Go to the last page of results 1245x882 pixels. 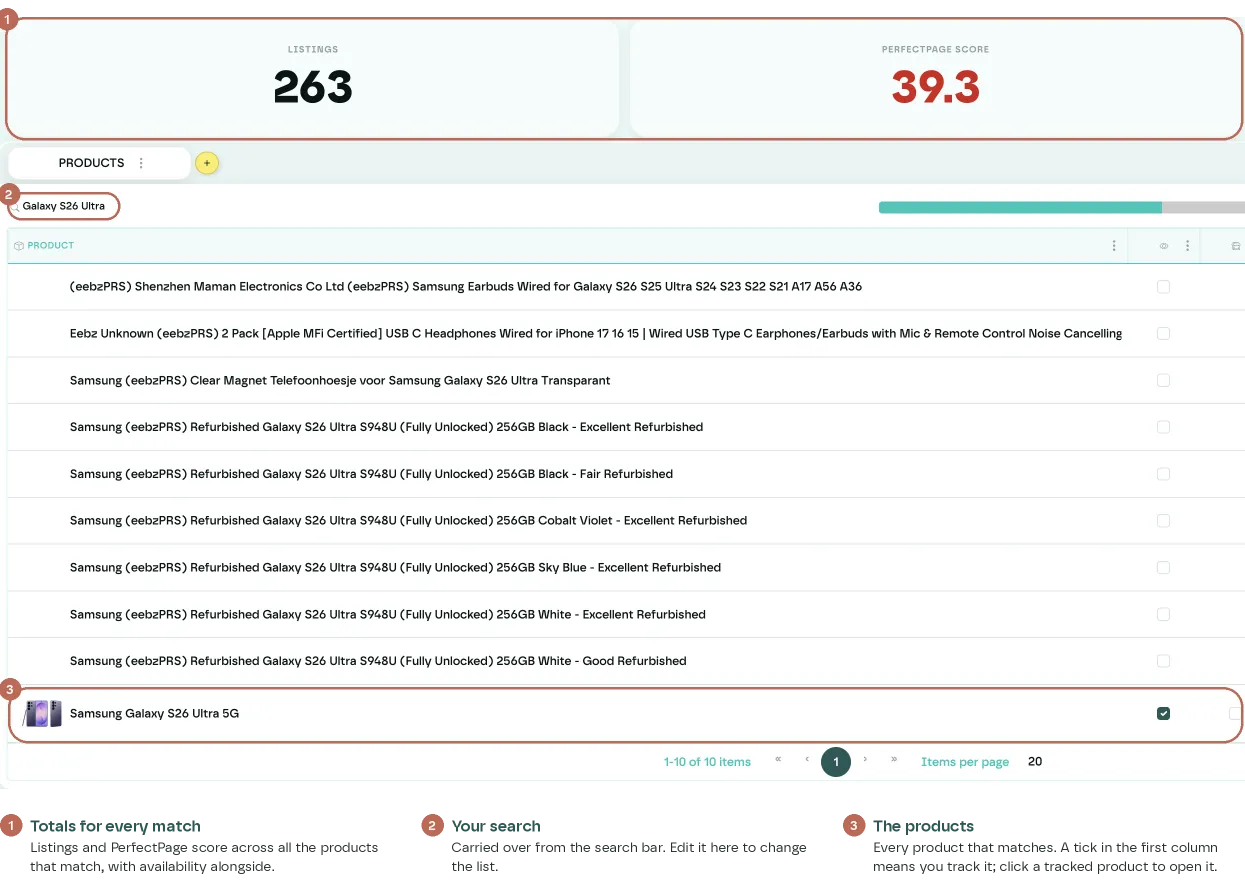pos(894,760)
